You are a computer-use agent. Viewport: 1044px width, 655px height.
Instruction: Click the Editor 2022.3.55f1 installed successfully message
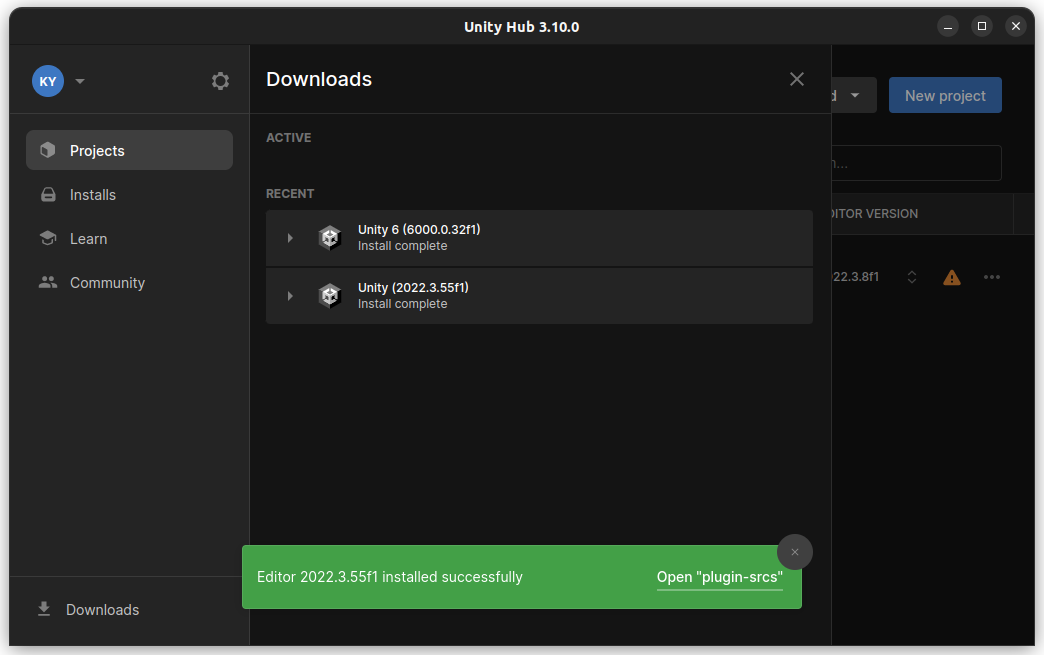point(390,577)
